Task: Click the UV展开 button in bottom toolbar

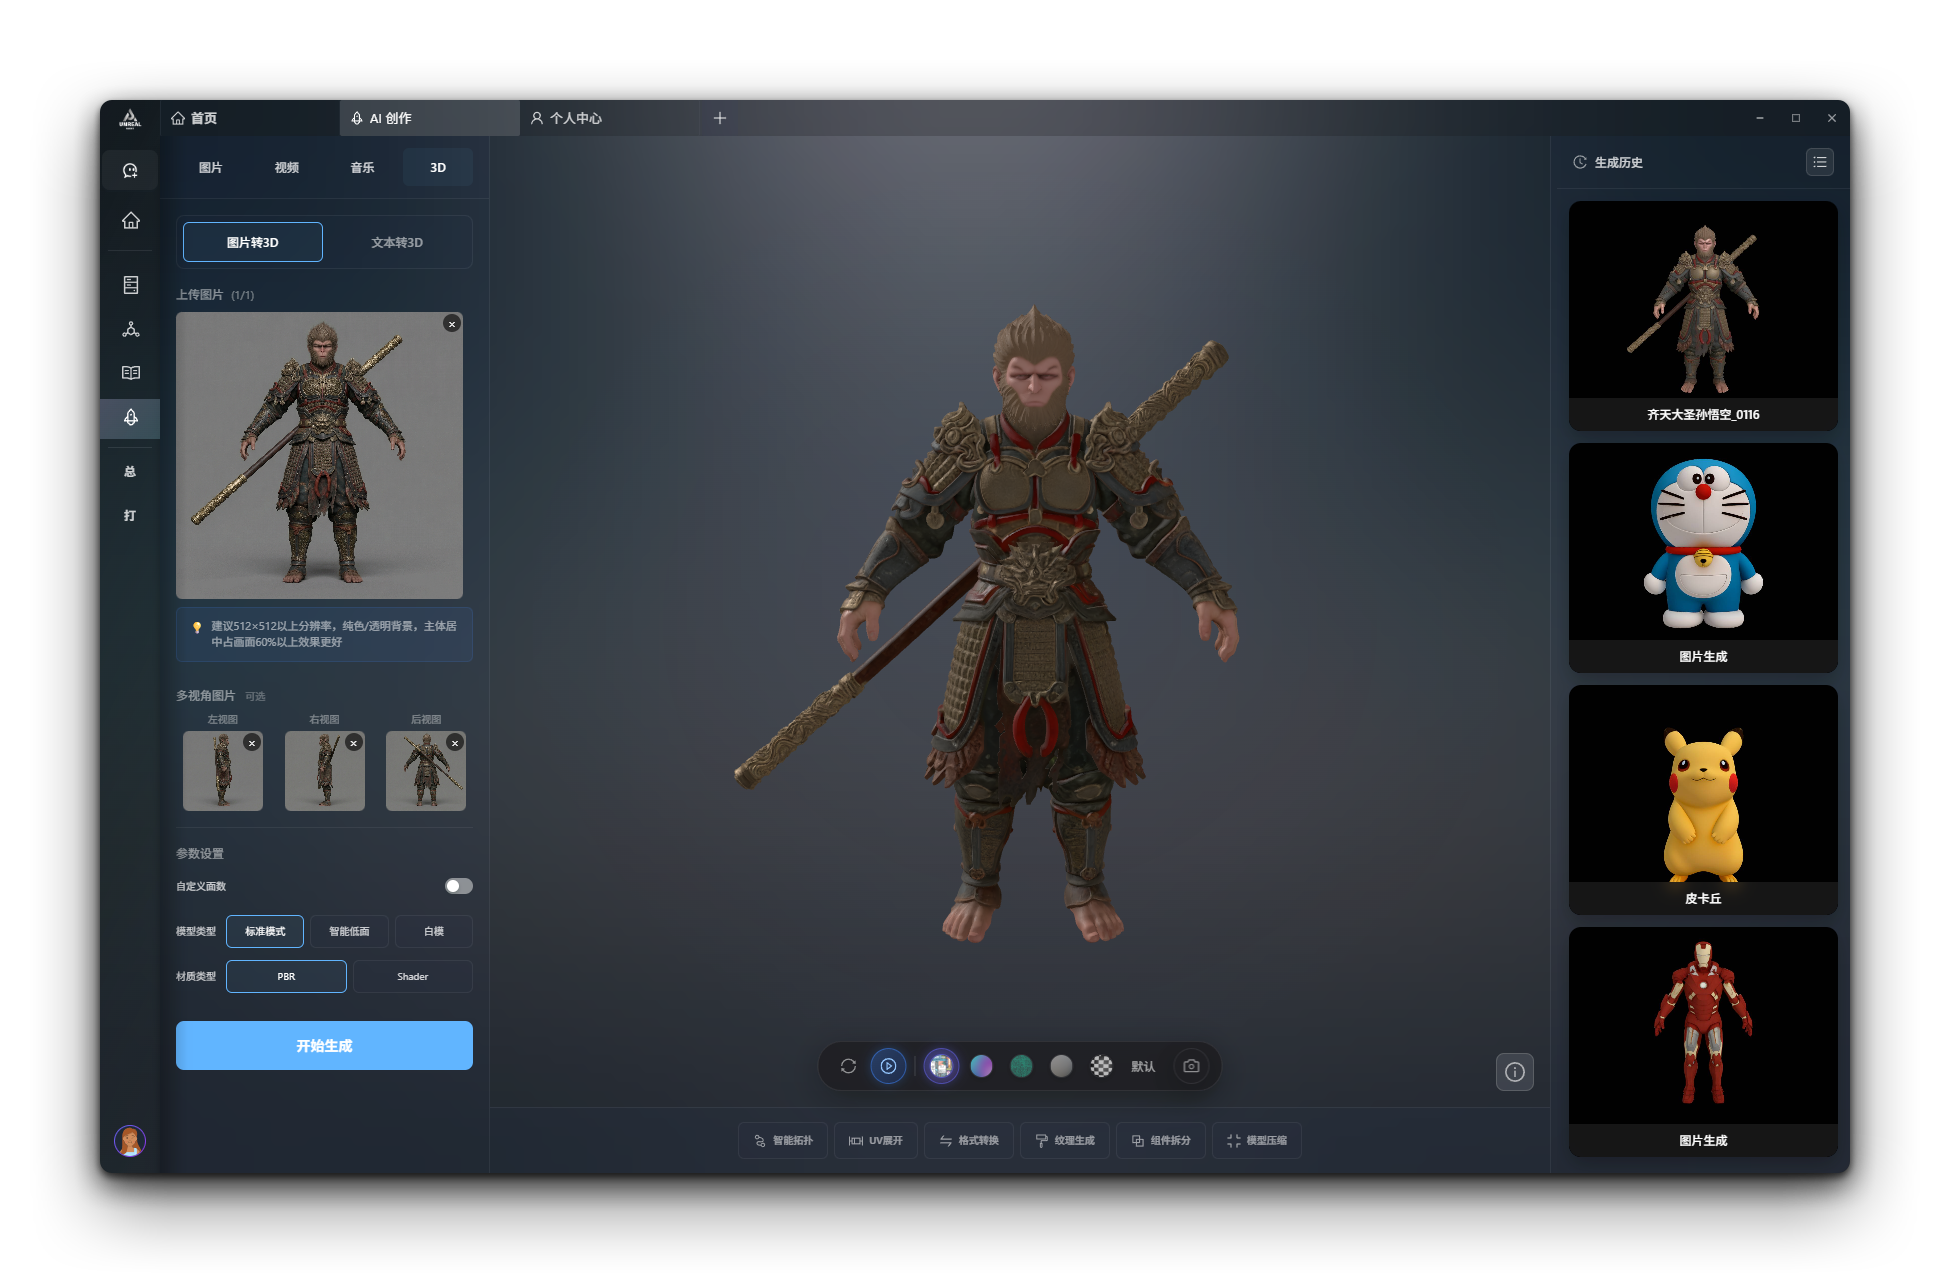Action: [875, 1140]
